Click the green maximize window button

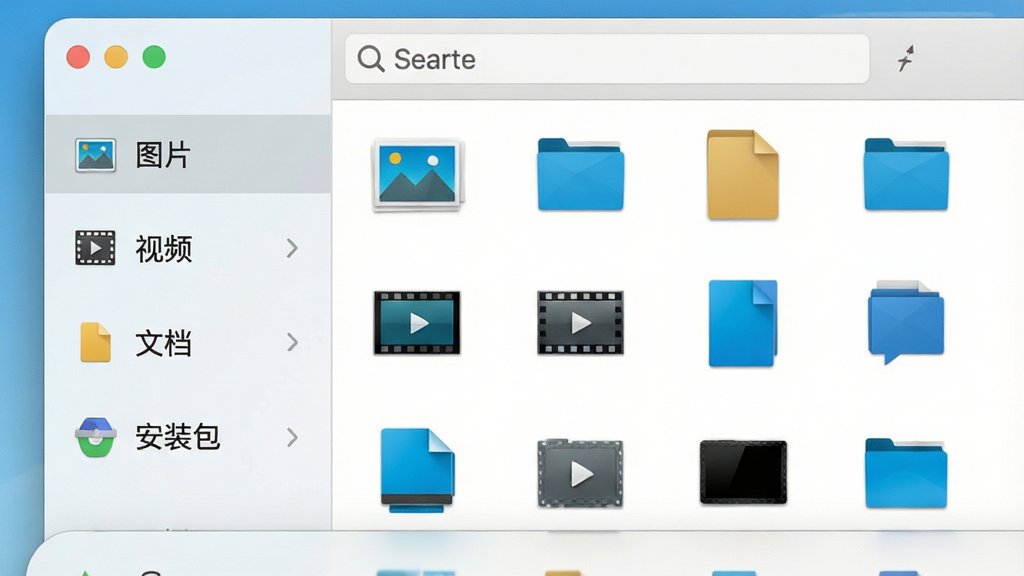point(154,57)
